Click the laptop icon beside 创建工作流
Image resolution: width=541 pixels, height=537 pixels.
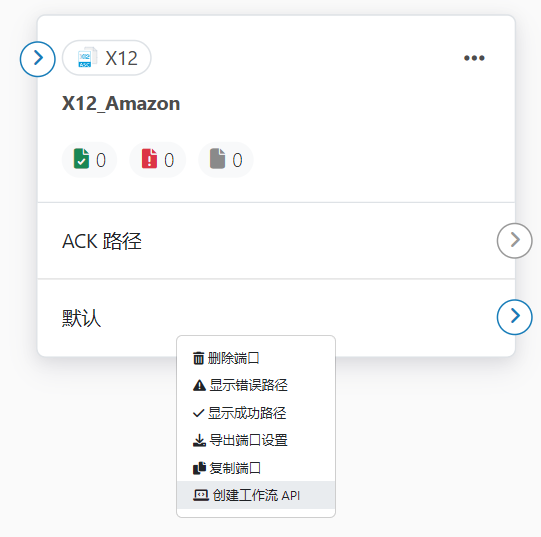click(x=200, y=495)
